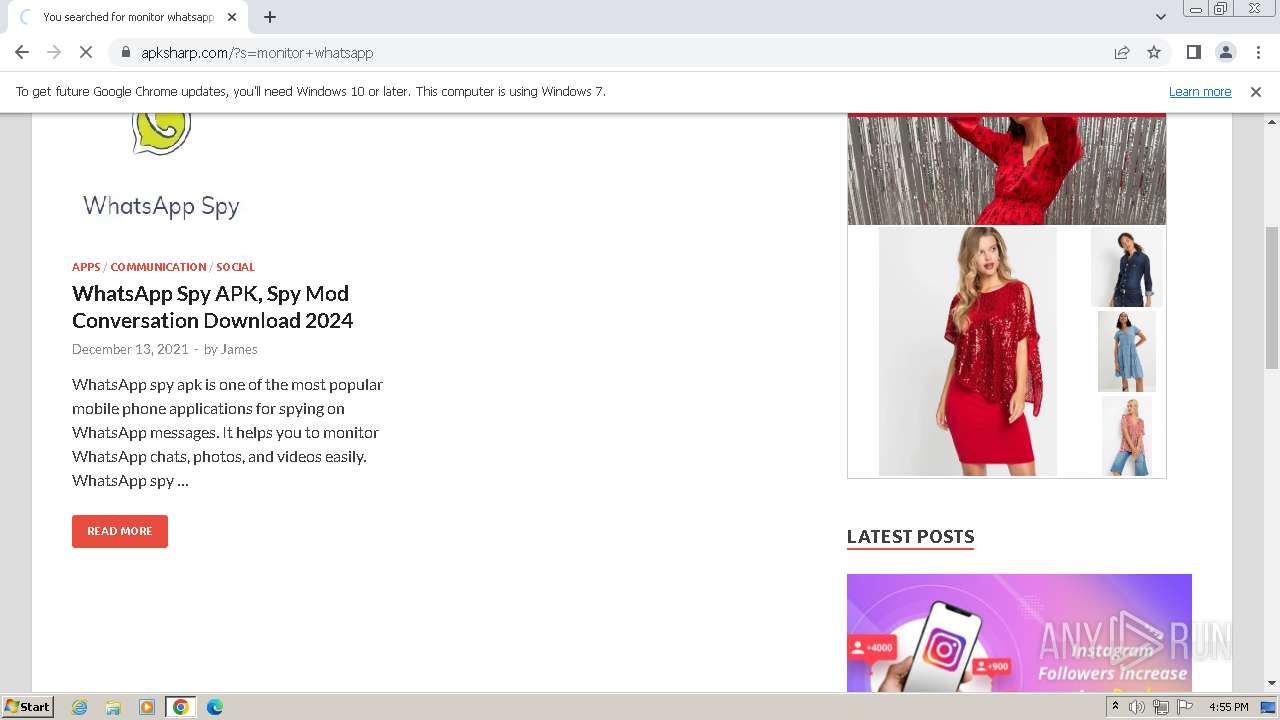Switch to Chrome in the taskbar

[x=180, y=707]
